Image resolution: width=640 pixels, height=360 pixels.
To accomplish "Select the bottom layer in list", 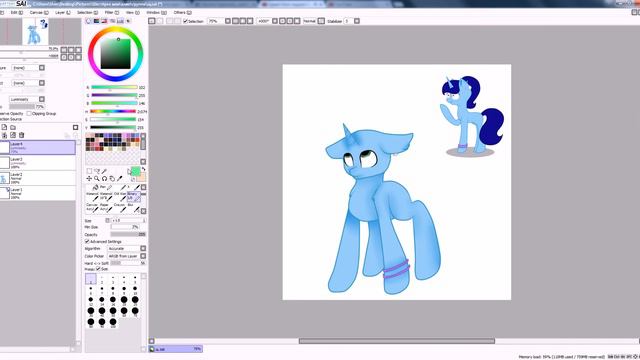I will click(38, 193).
